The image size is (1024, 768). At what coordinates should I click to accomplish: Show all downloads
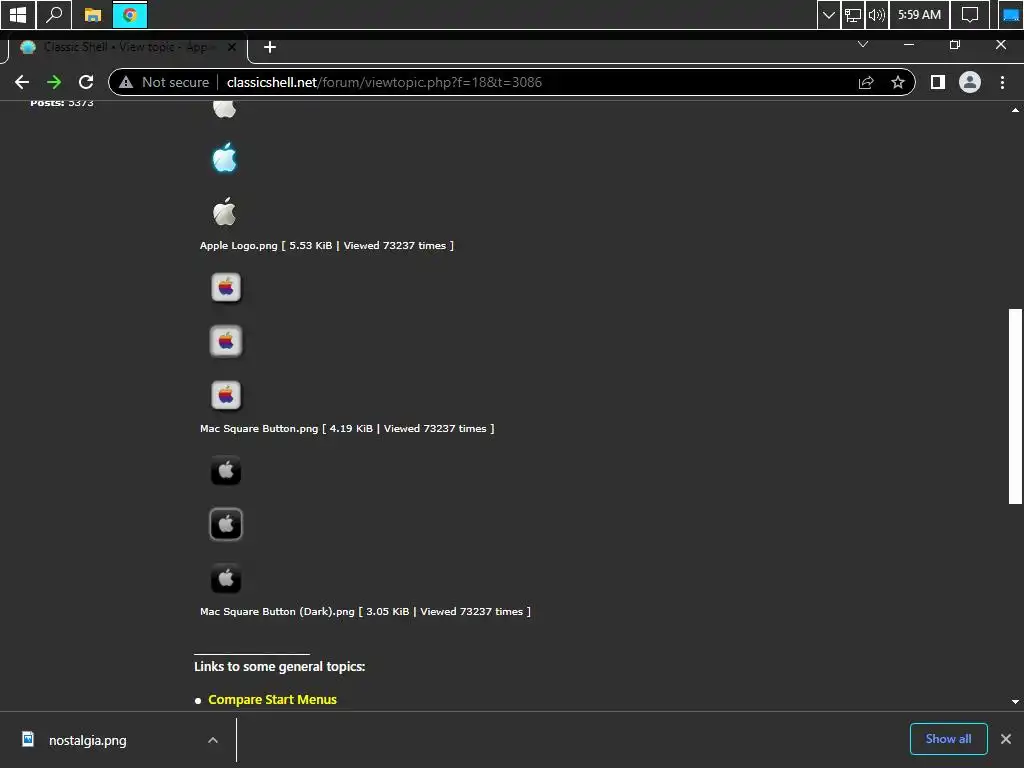948,739
